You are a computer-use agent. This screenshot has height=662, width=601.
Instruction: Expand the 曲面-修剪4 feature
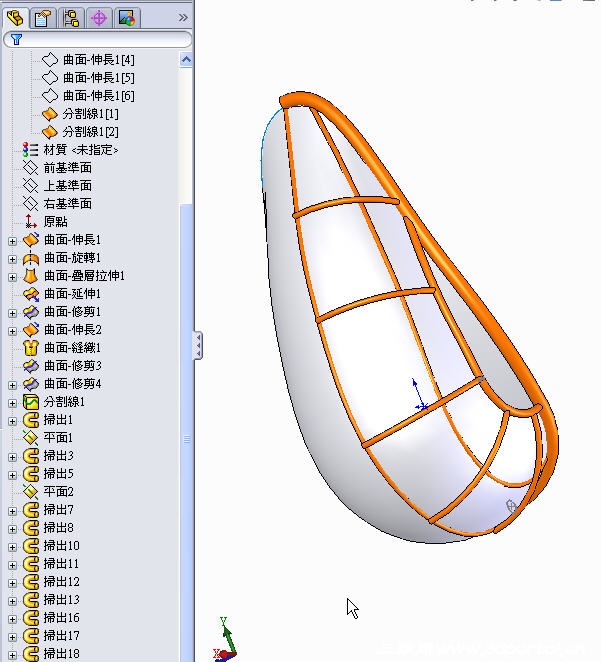[x=13, y=385]
